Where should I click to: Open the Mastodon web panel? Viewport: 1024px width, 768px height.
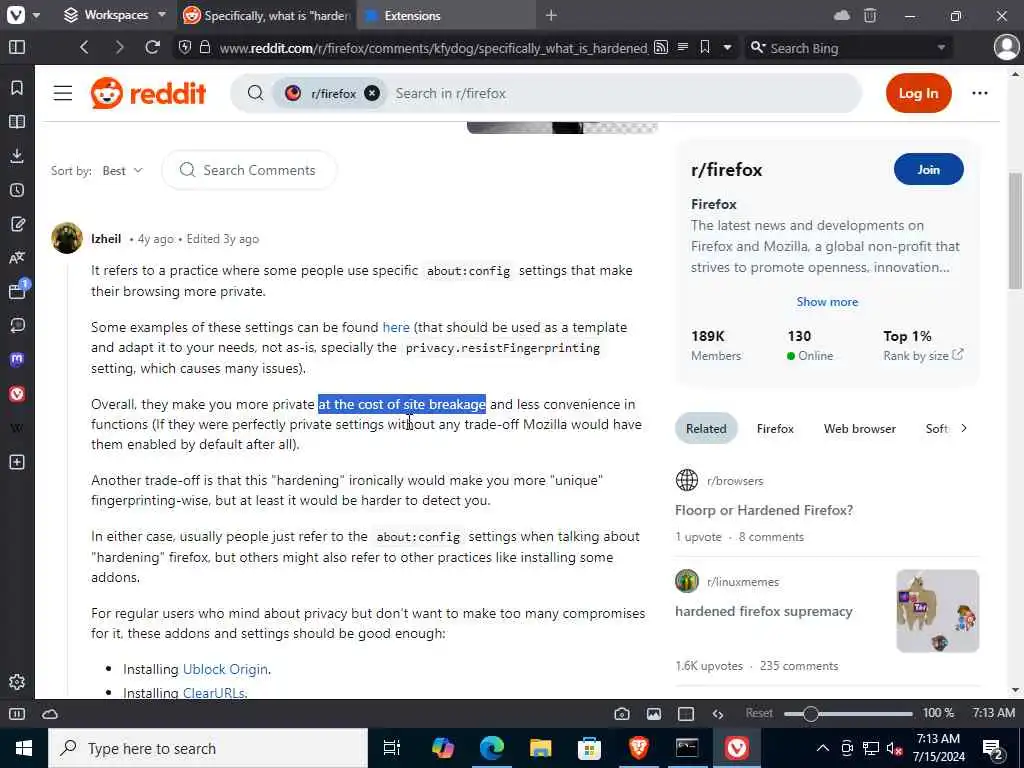pyautogui.click(x=17, y=360)
